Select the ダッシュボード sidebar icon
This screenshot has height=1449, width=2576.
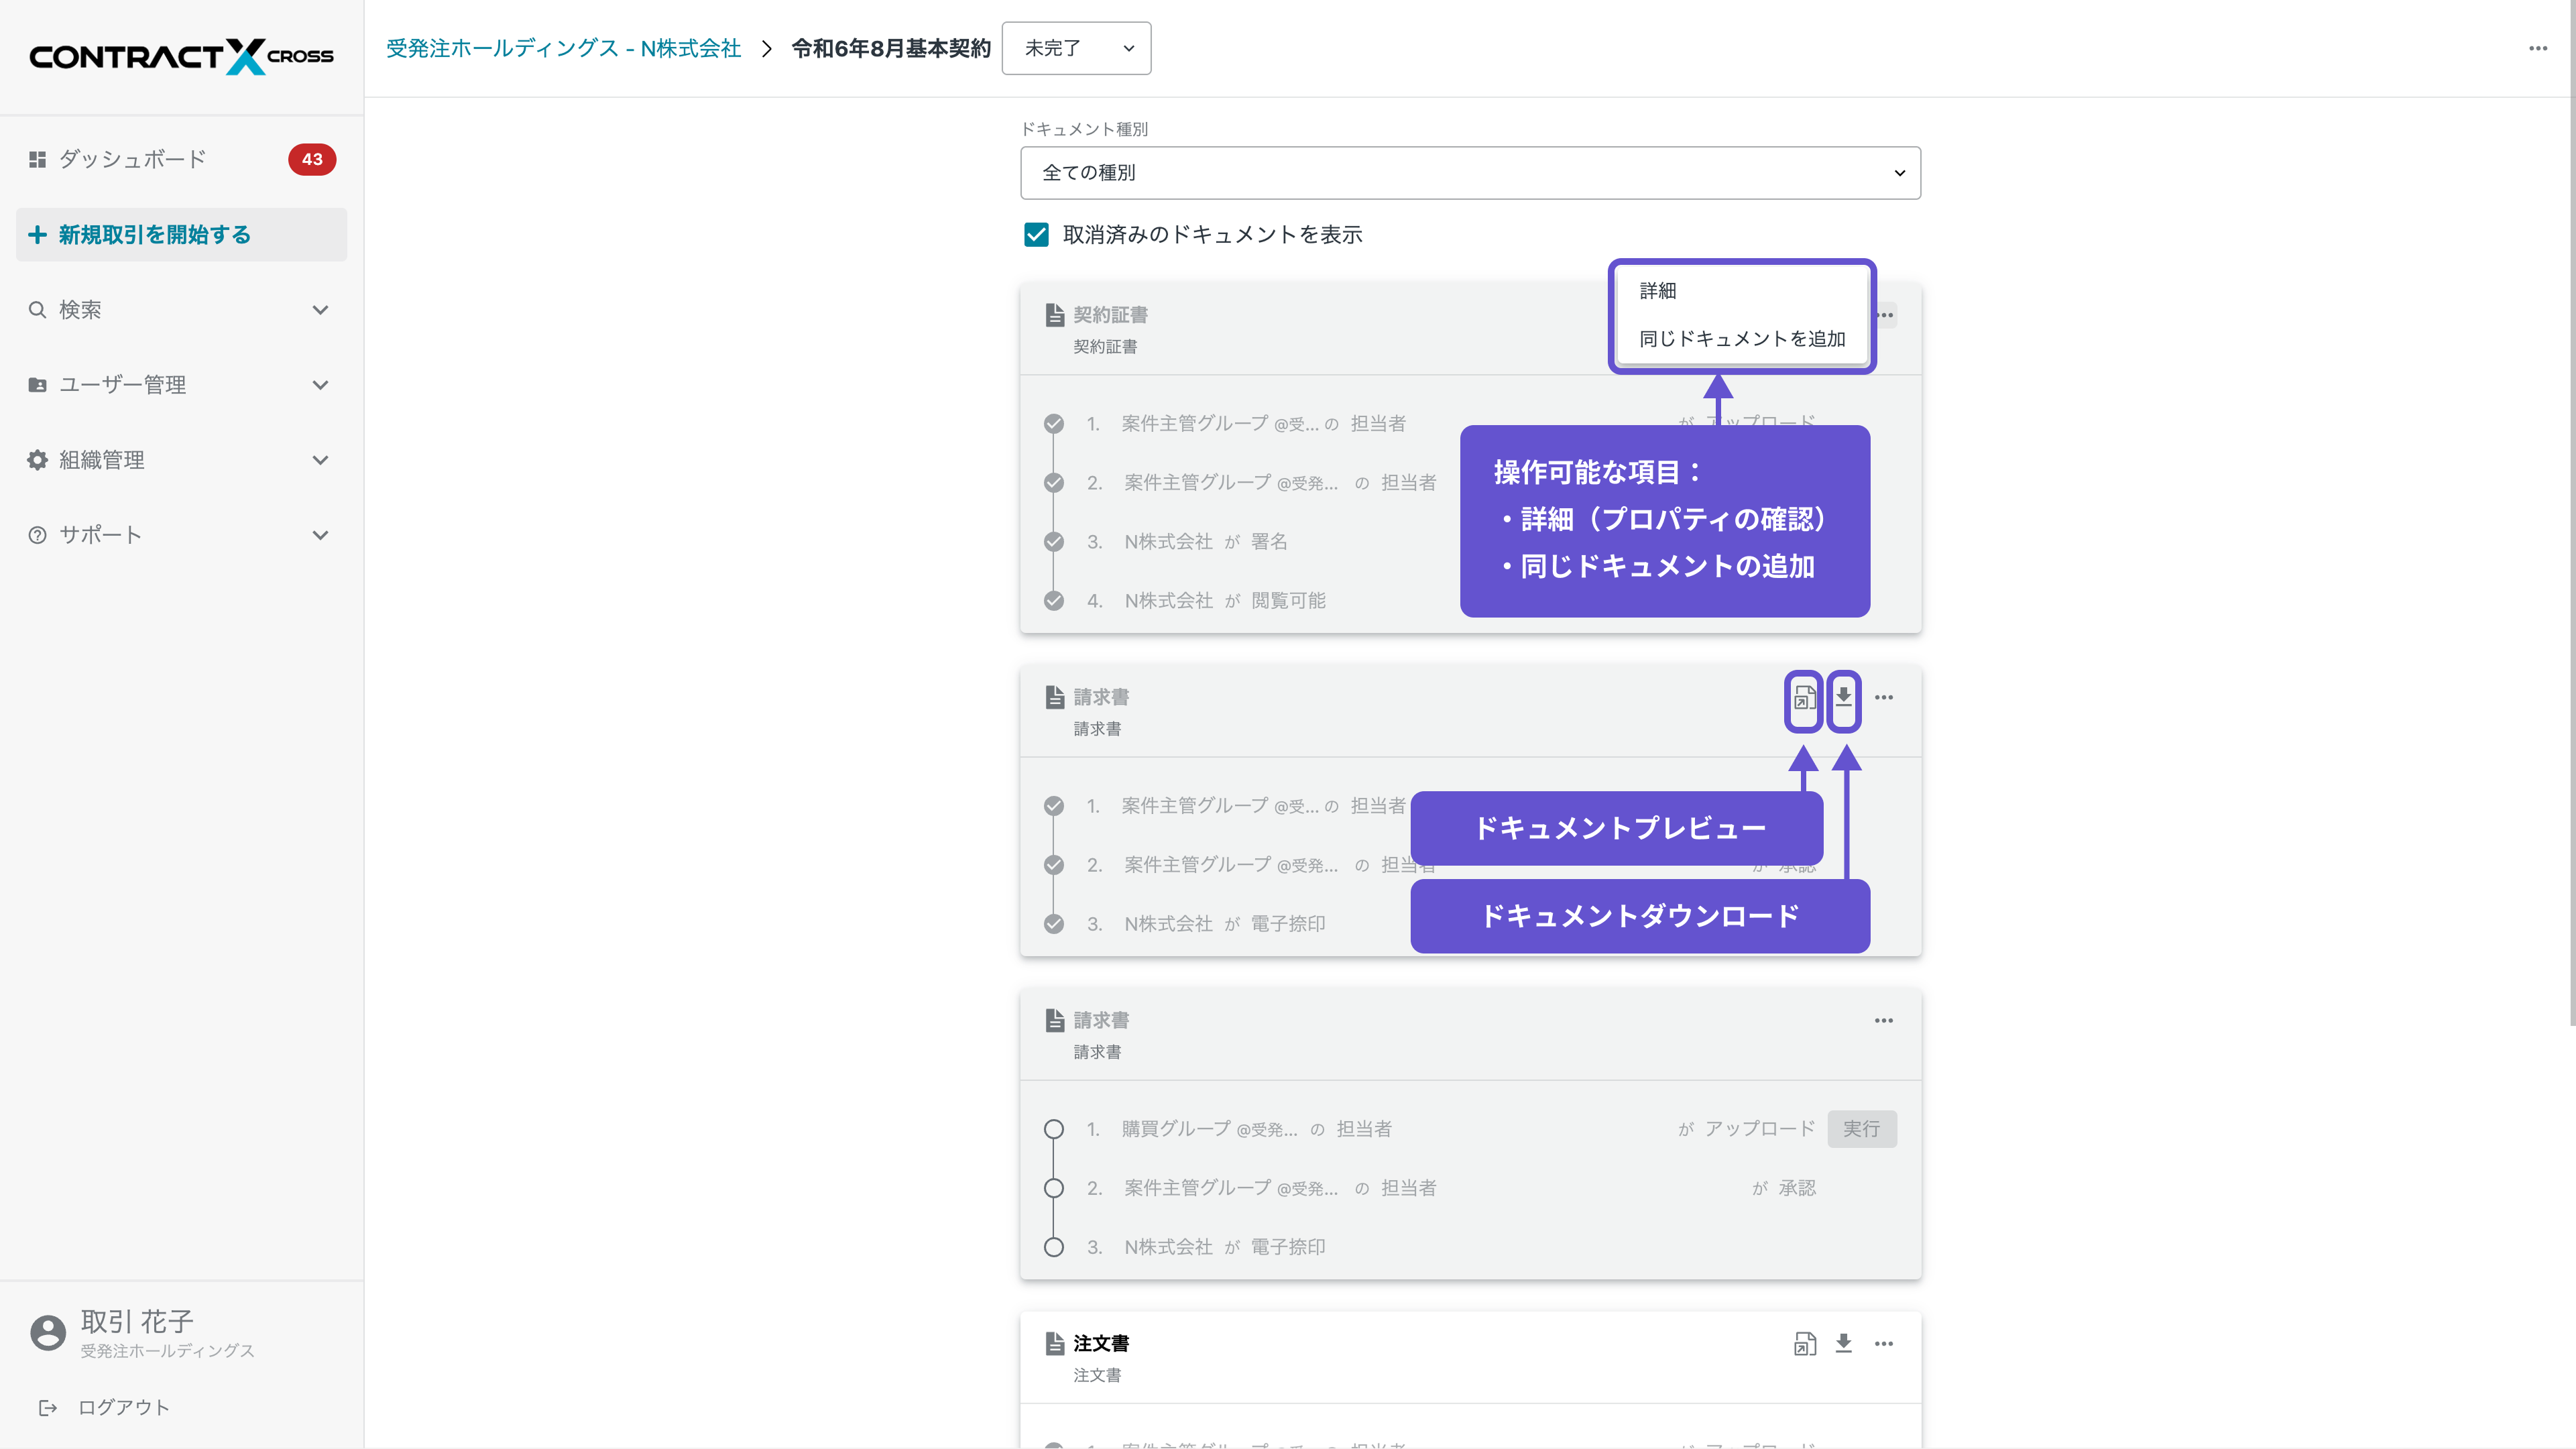[x=37, y=159]
